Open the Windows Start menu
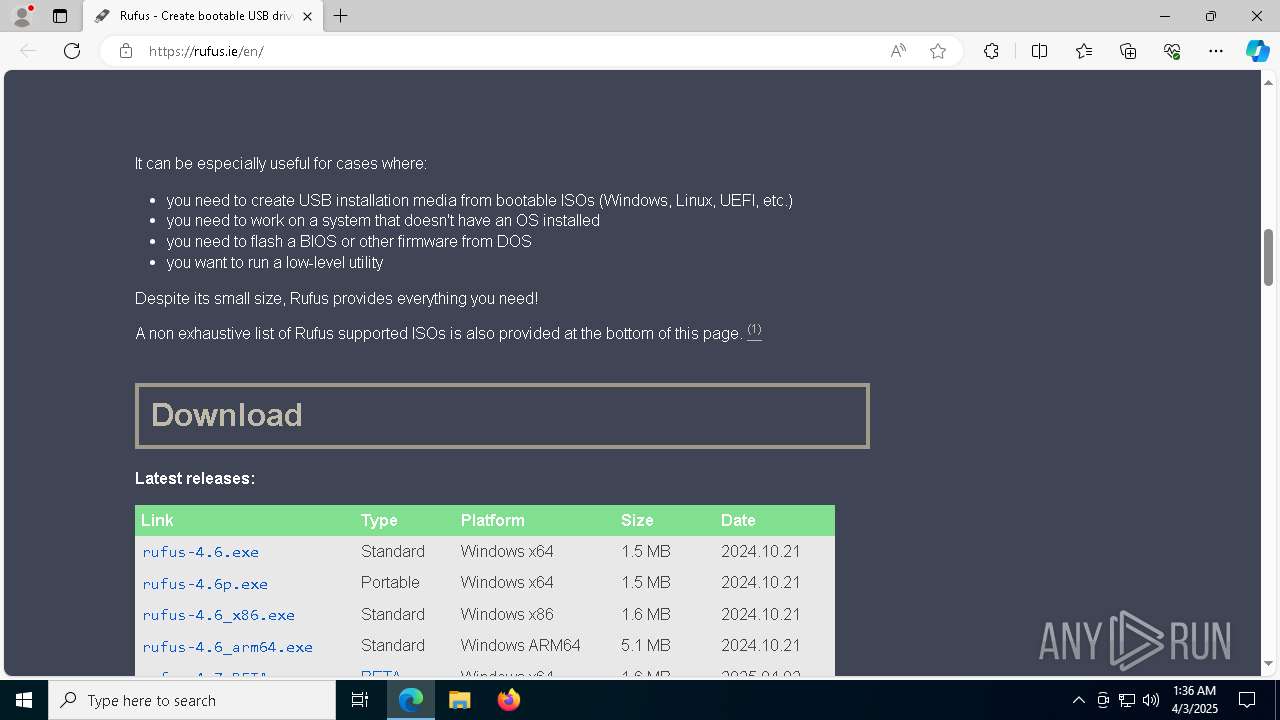Image resolution: width=1280 pixels, height=720 pixels. [x=24, y=700]
